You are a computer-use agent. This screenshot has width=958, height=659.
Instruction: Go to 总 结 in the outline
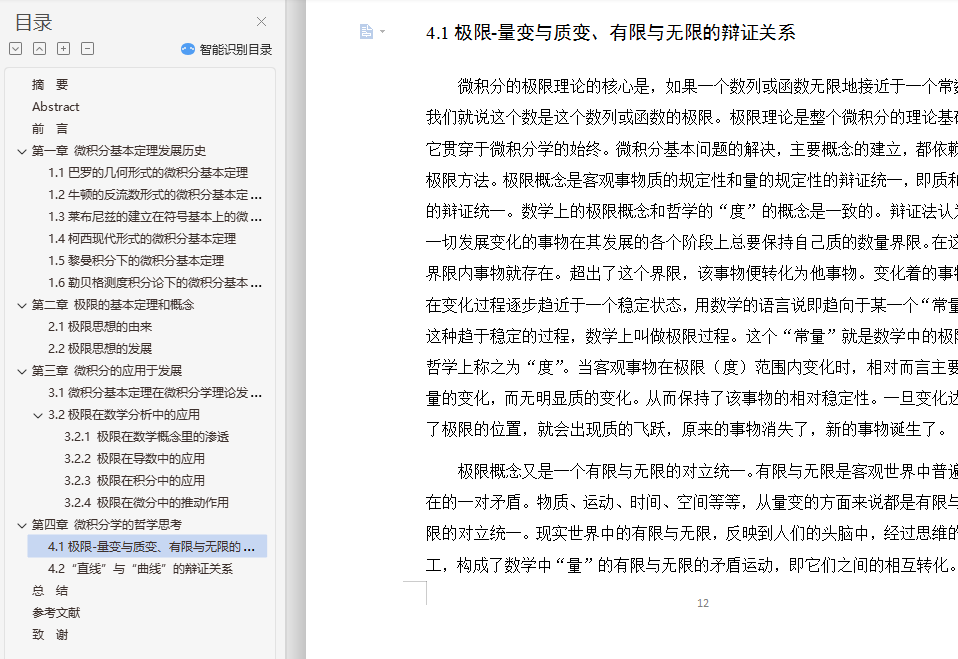50,591
